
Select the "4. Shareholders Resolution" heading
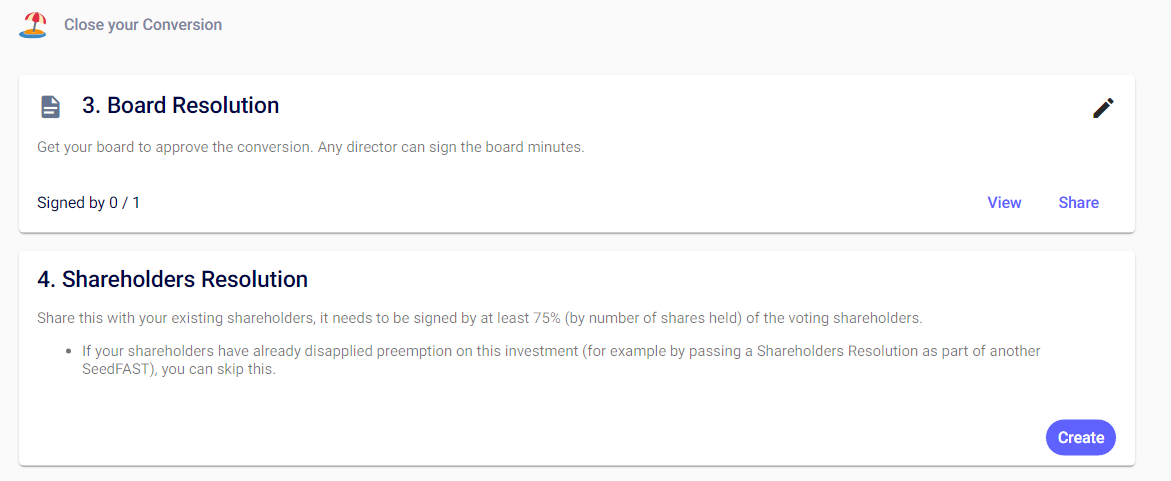coord(172,279)
